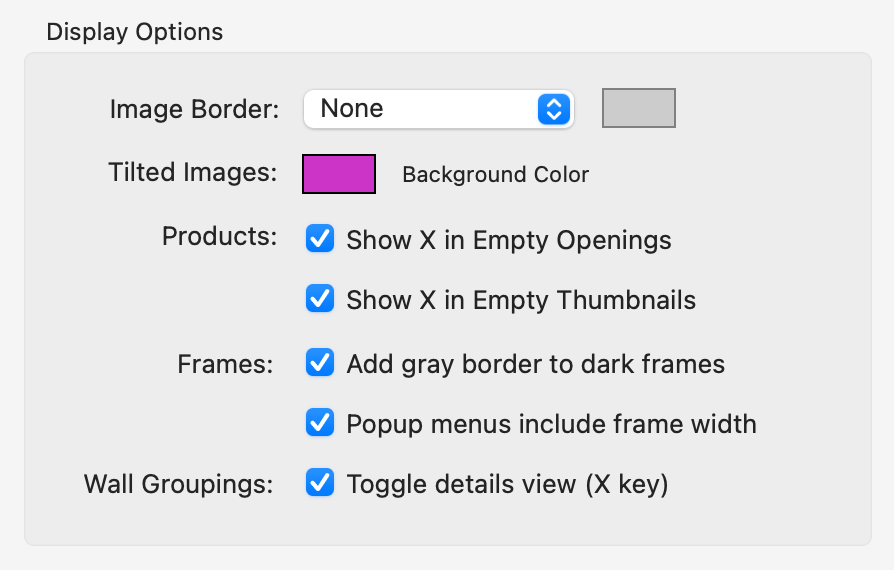Click the blue chevron arrows beside None
The image size is (894, 570).
[x=553, y=109]
